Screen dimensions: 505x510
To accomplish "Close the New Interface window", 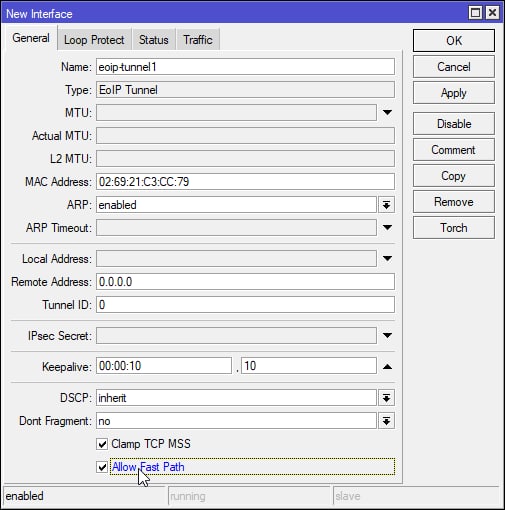I will (492, 13).
